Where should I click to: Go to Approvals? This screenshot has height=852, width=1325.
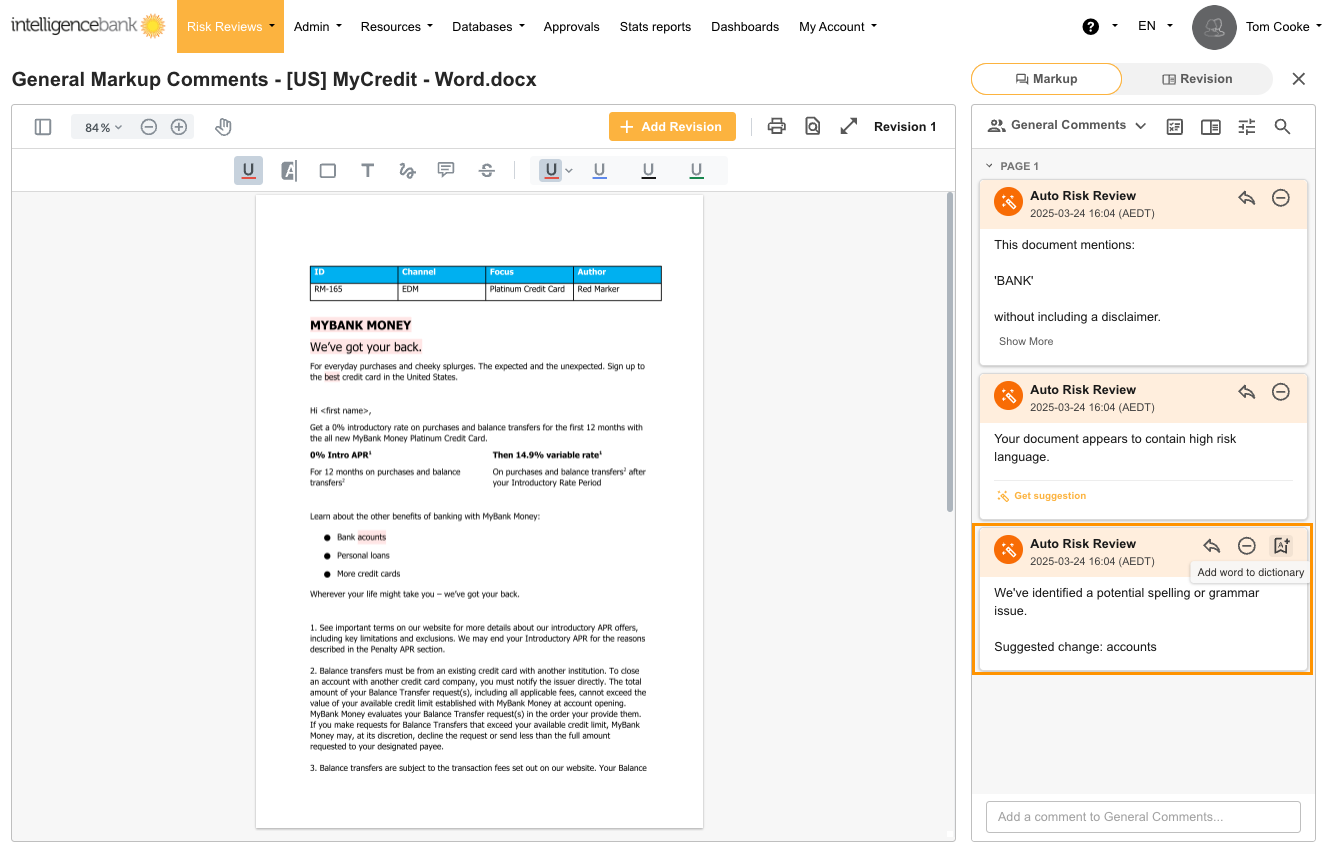point(572,27)
